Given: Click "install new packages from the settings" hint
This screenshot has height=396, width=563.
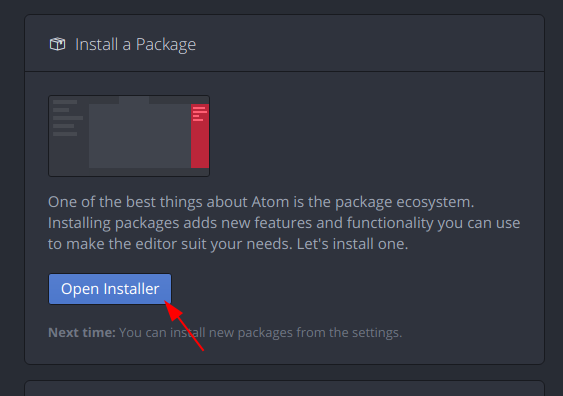Looking at the screenshot, I should click(x=285, y=333).
